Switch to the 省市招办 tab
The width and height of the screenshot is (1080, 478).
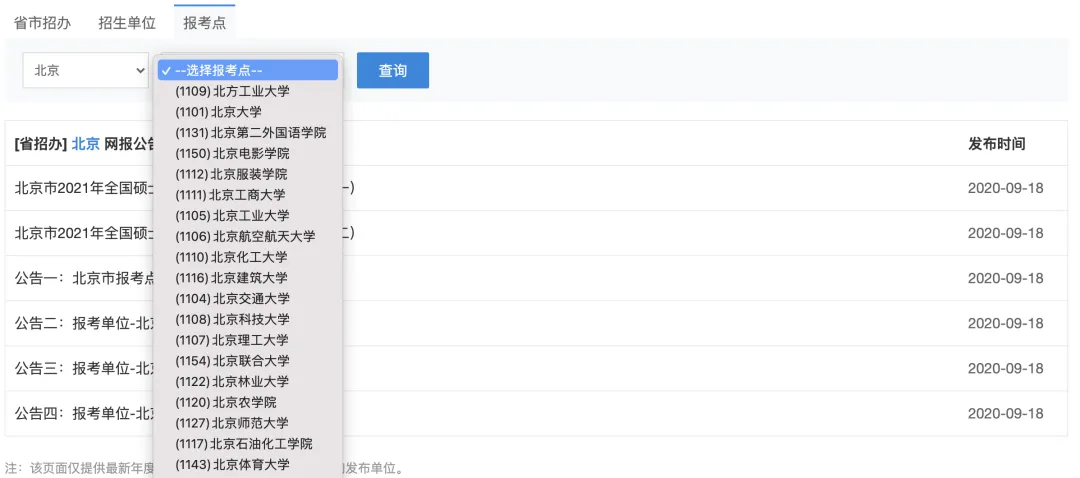tap(43, 23)
